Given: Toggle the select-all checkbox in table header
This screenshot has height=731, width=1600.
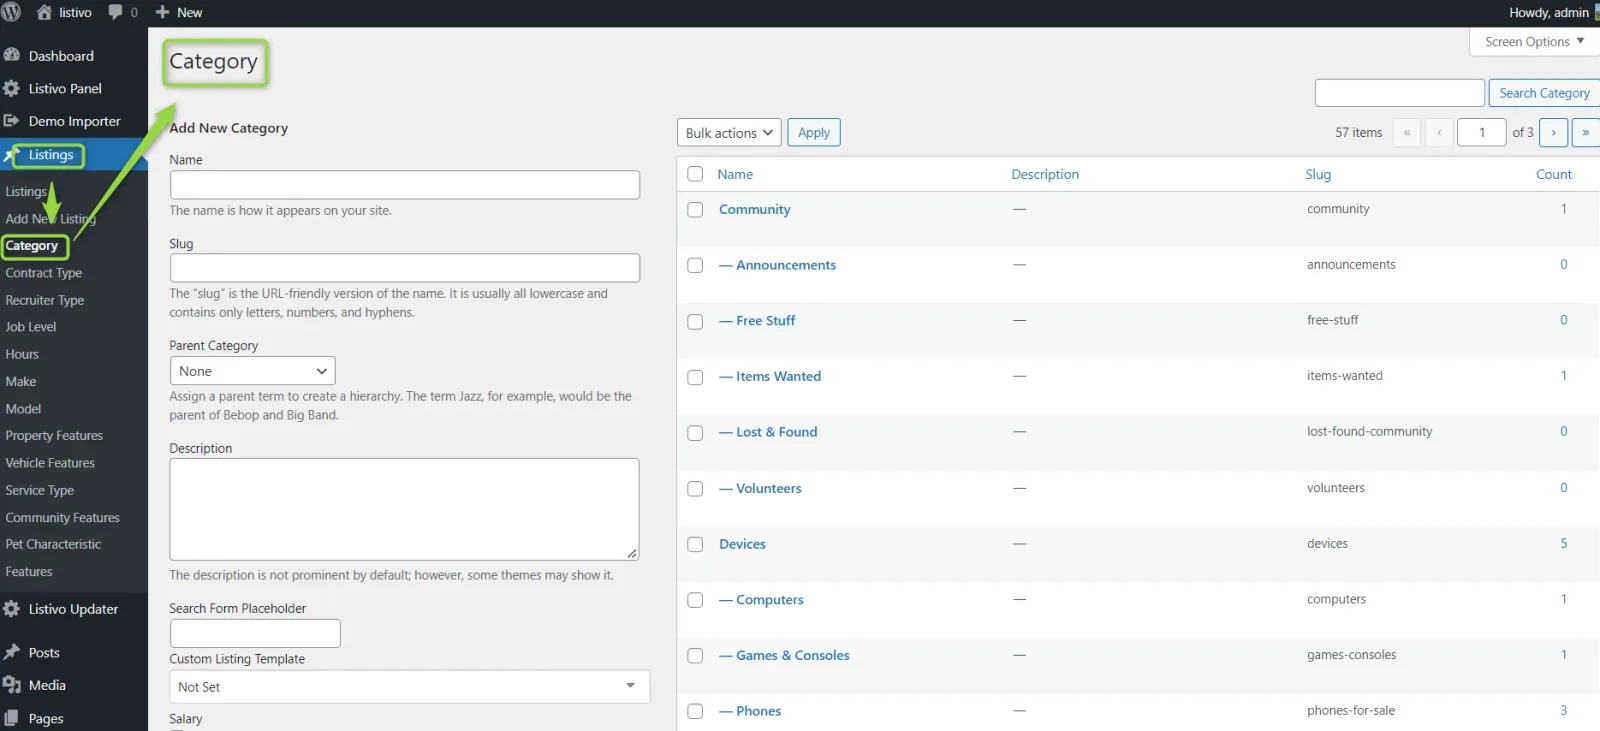Looking at the screenshot, I should (x=695, y=174).
